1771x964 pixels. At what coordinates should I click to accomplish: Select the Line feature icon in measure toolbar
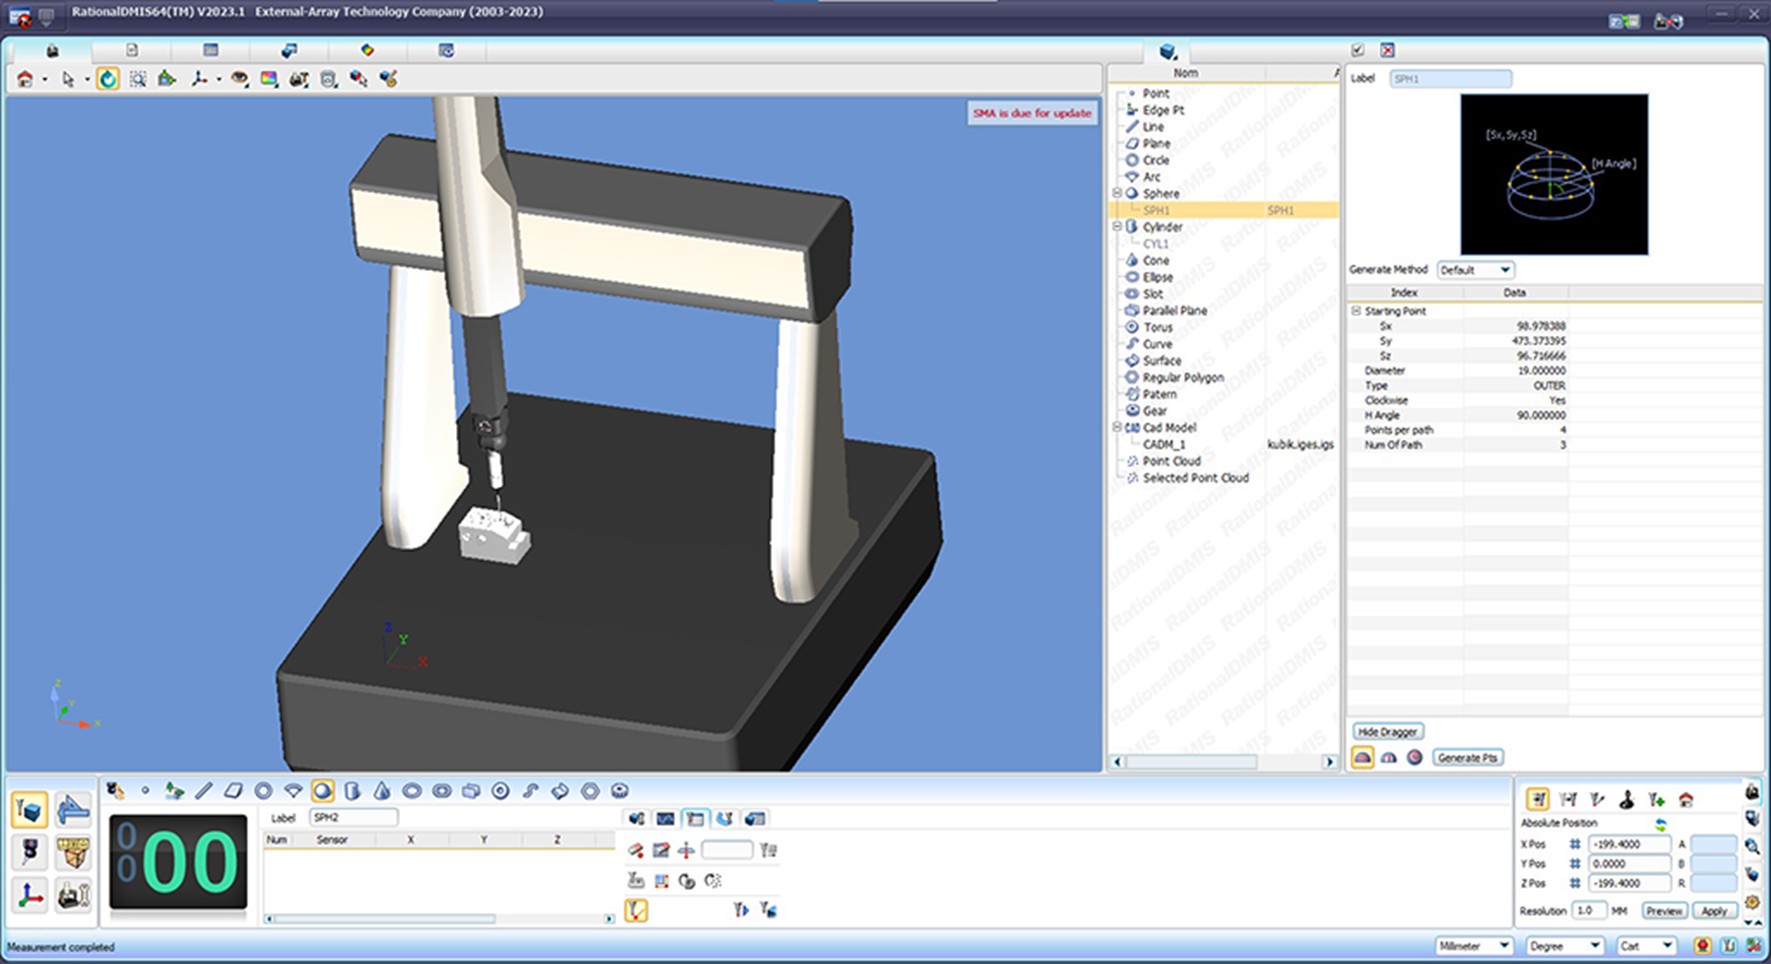click(204, 791)
